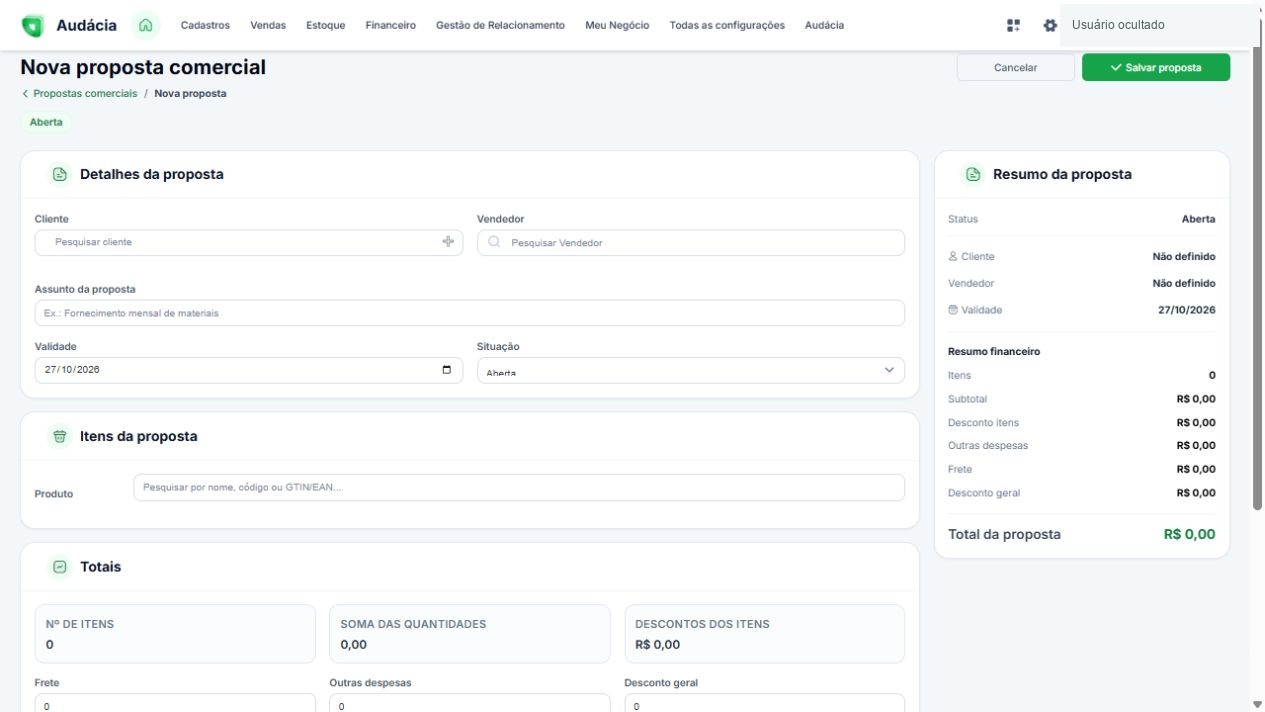Image resolution: width=1265 pixels, height=712 pixels.
Task: Focus the Pesquisar cliente field
Action: pos(249,243)
